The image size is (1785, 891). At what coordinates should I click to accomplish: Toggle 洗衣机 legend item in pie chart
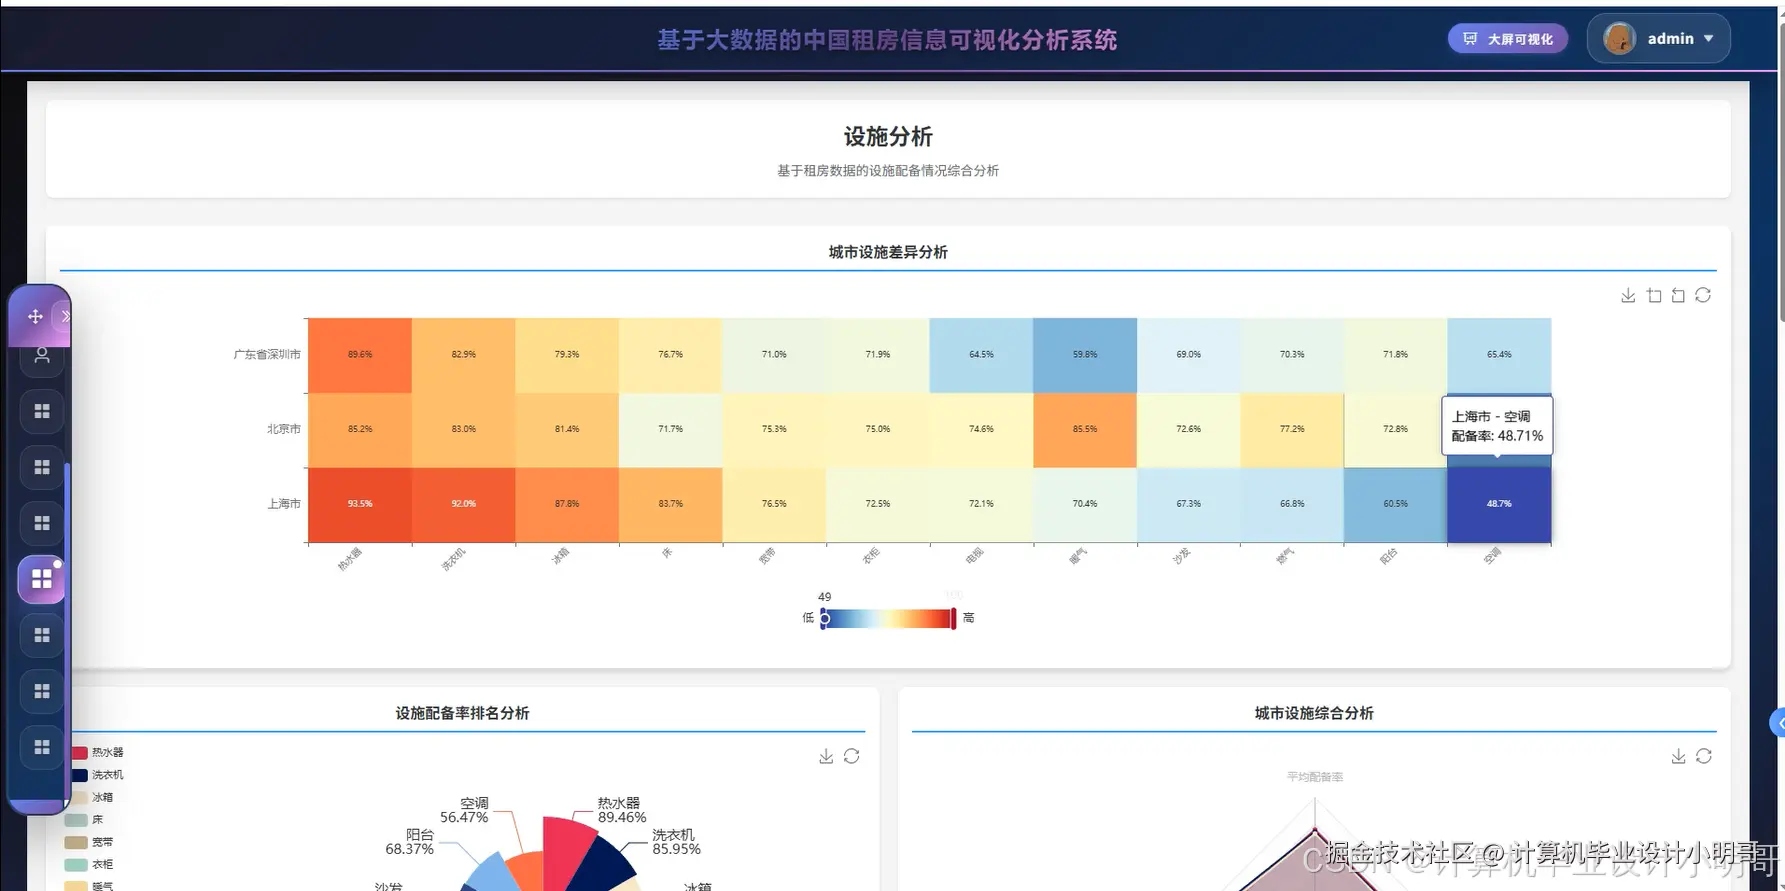pos(97,775)
